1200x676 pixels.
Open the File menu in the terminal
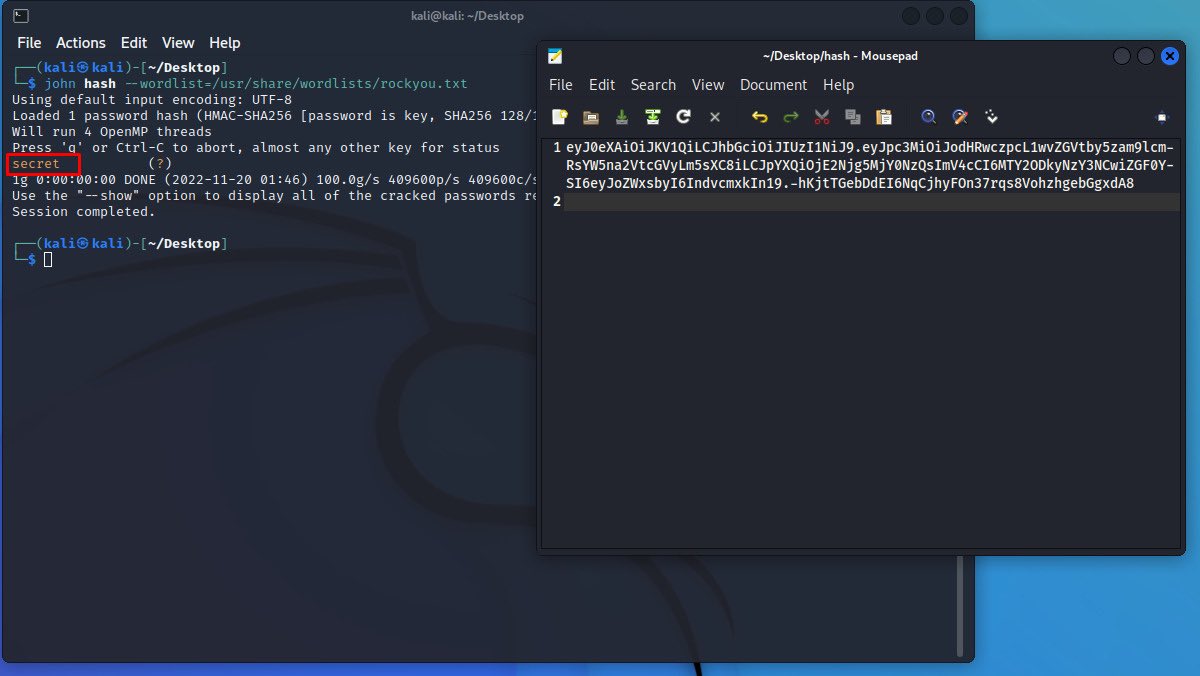(x=29, y=43)
